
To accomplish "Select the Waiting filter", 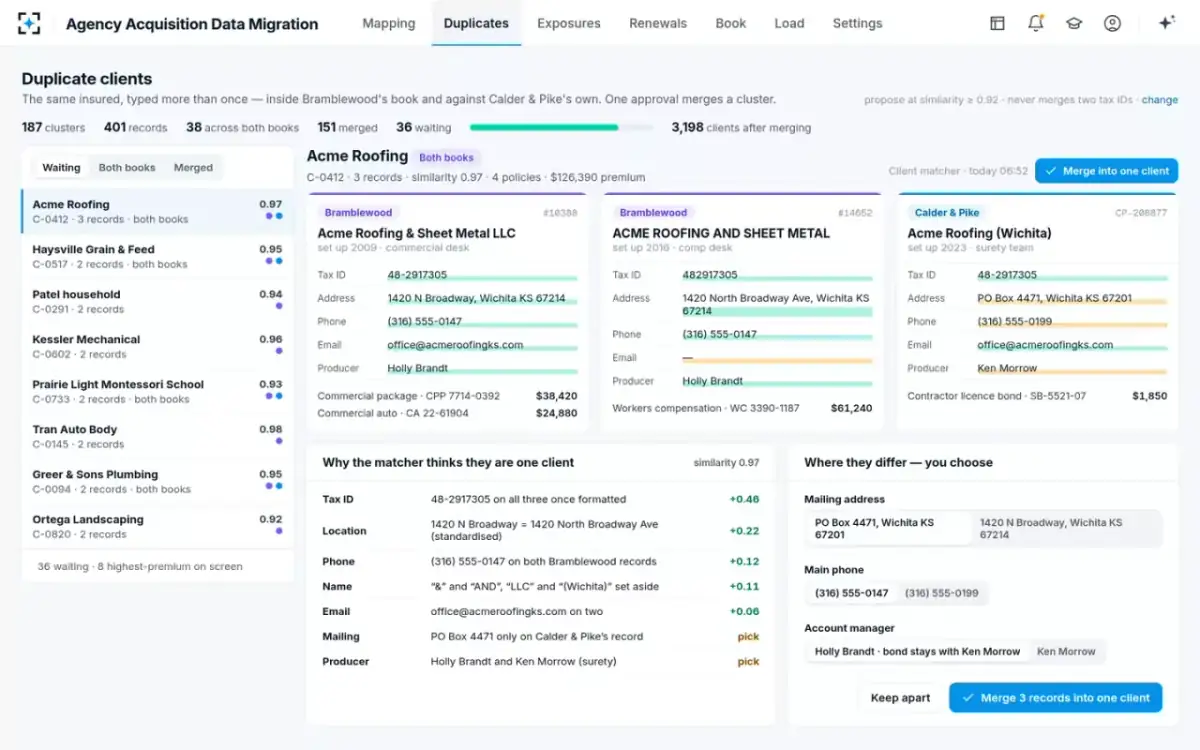I will pyautogui.click(x=61, y=168).
